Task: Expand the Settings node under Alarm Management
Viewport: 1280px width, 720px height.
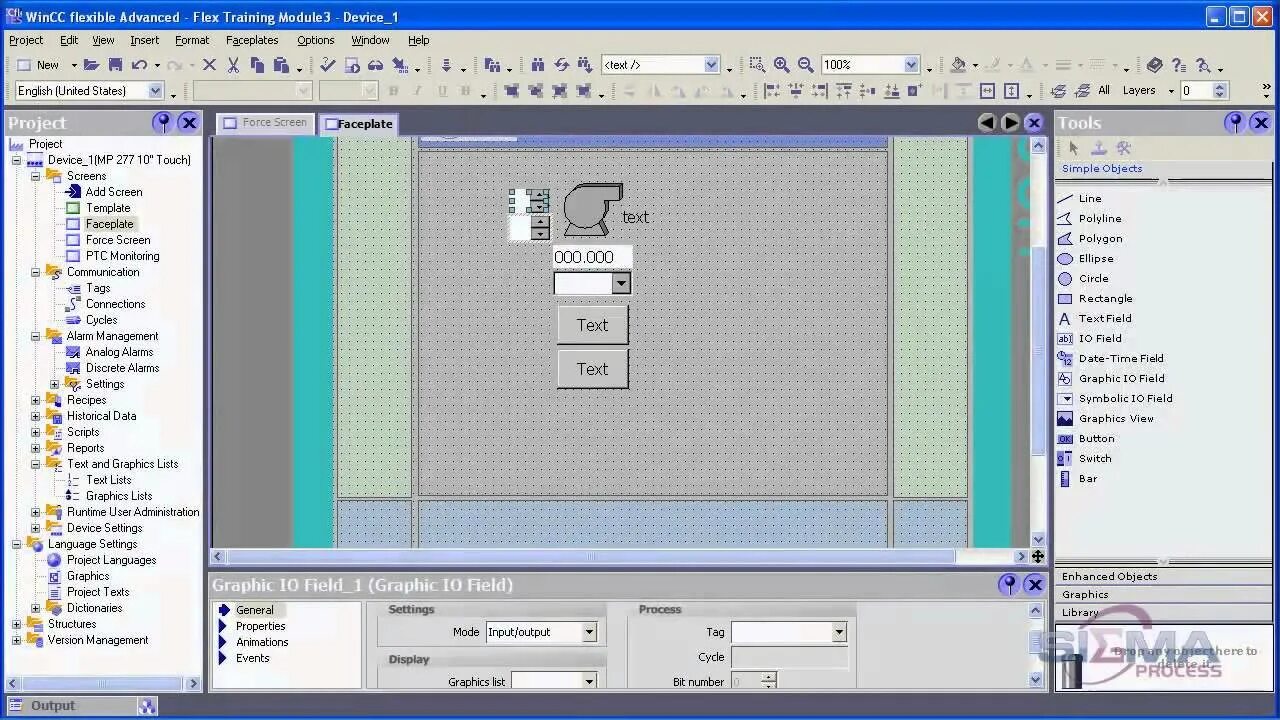Action: click(54, 384)
